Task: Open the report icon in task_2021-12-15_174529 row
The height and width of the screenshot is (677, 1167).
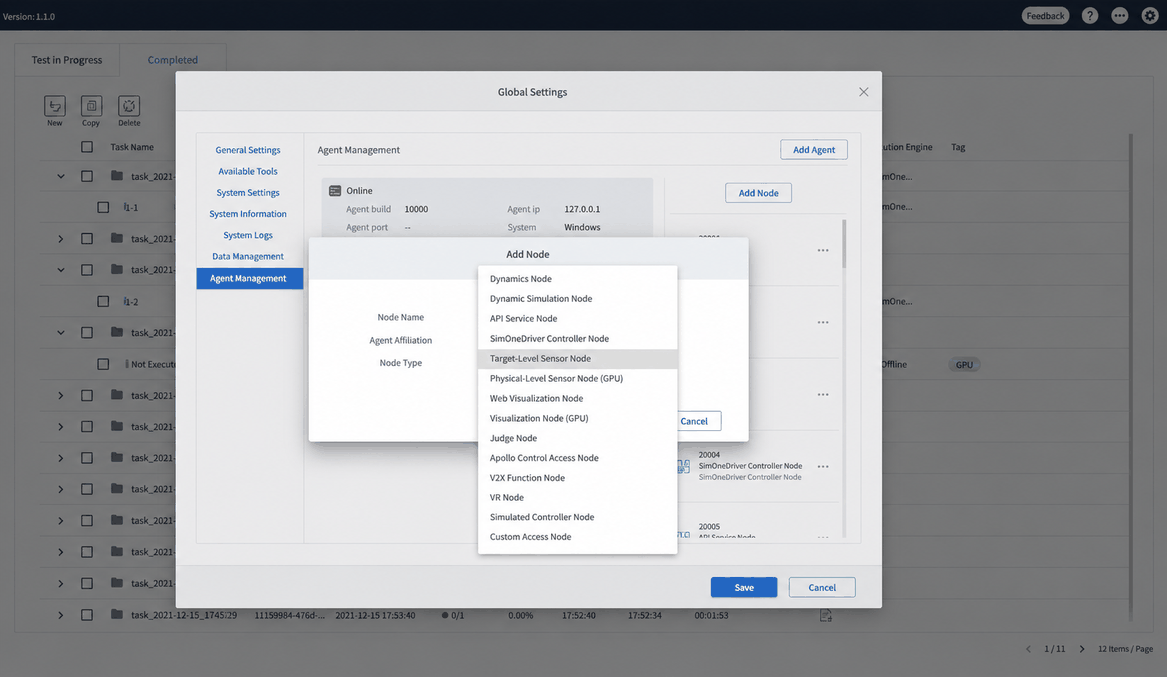Action: [825, 615]
